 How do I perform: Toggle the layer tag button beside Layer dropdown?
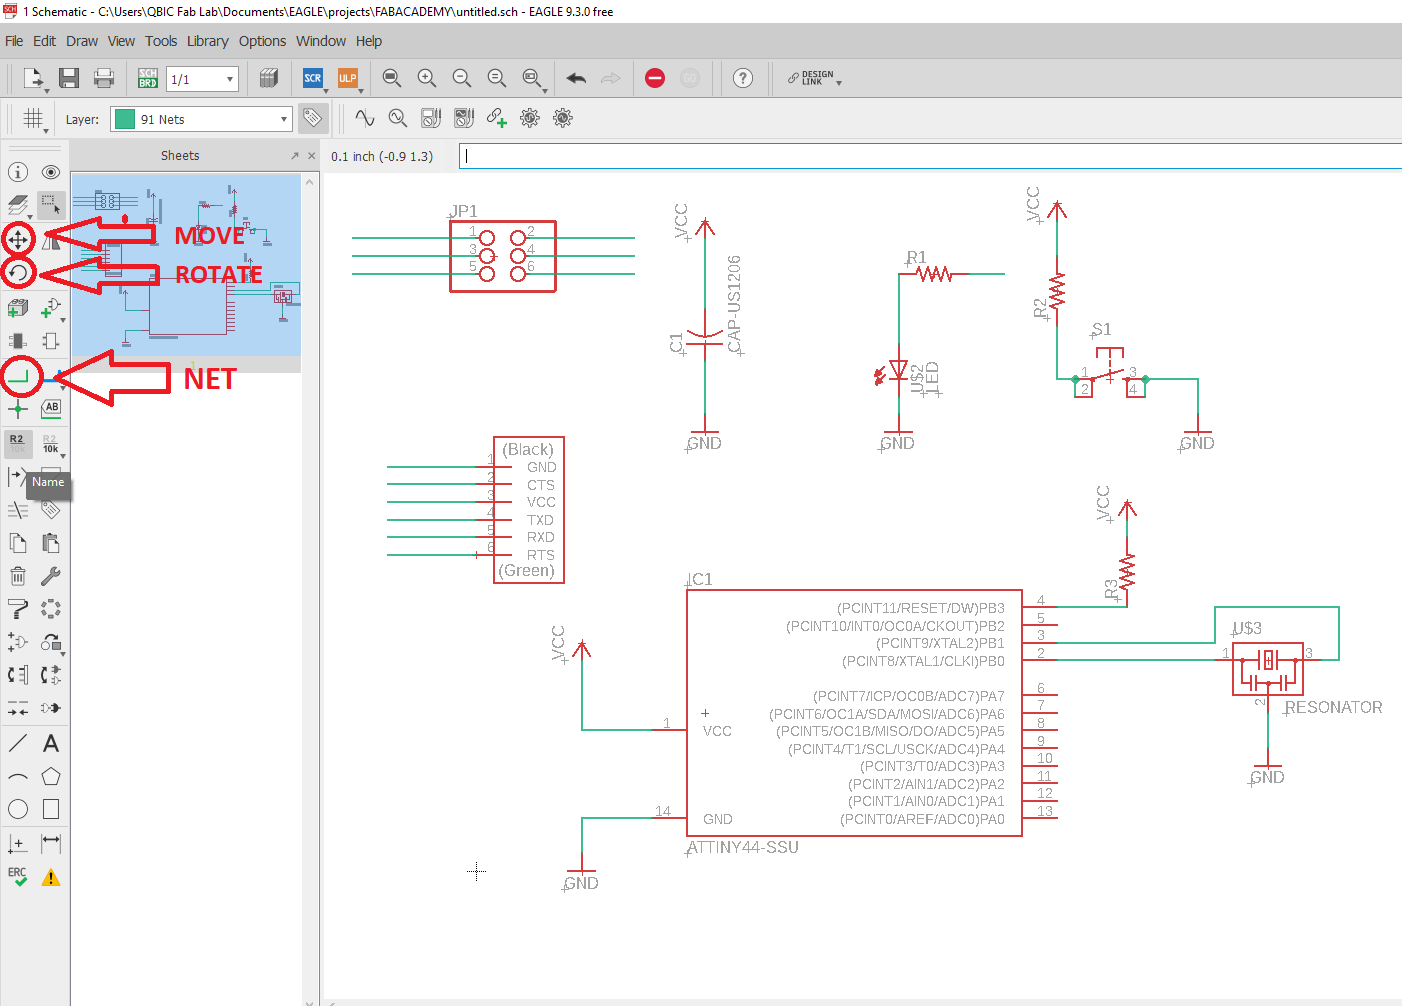tap(313, 118)
